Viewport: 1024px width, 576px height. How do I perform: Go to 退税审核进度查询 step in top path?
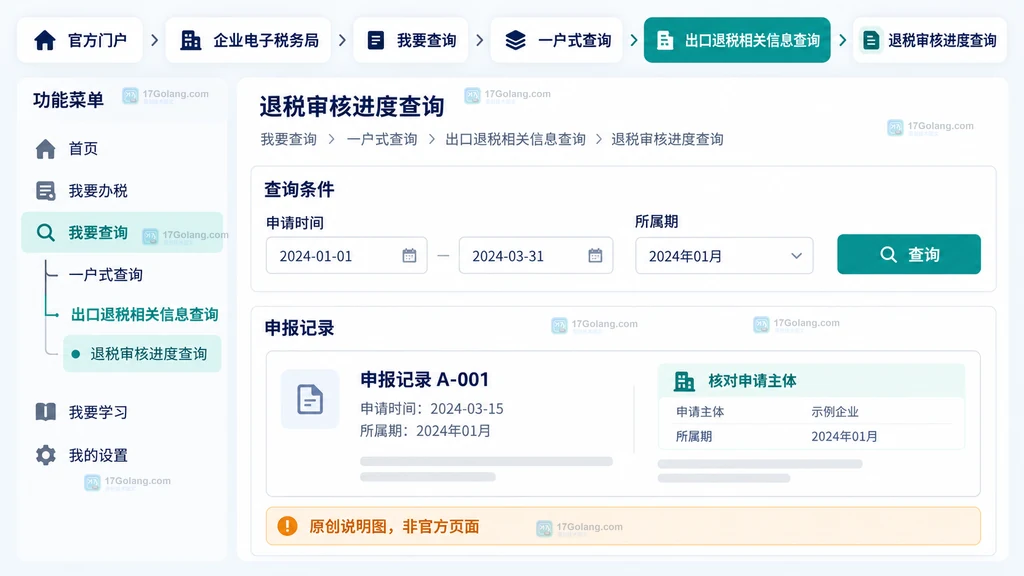click(930, 40)
